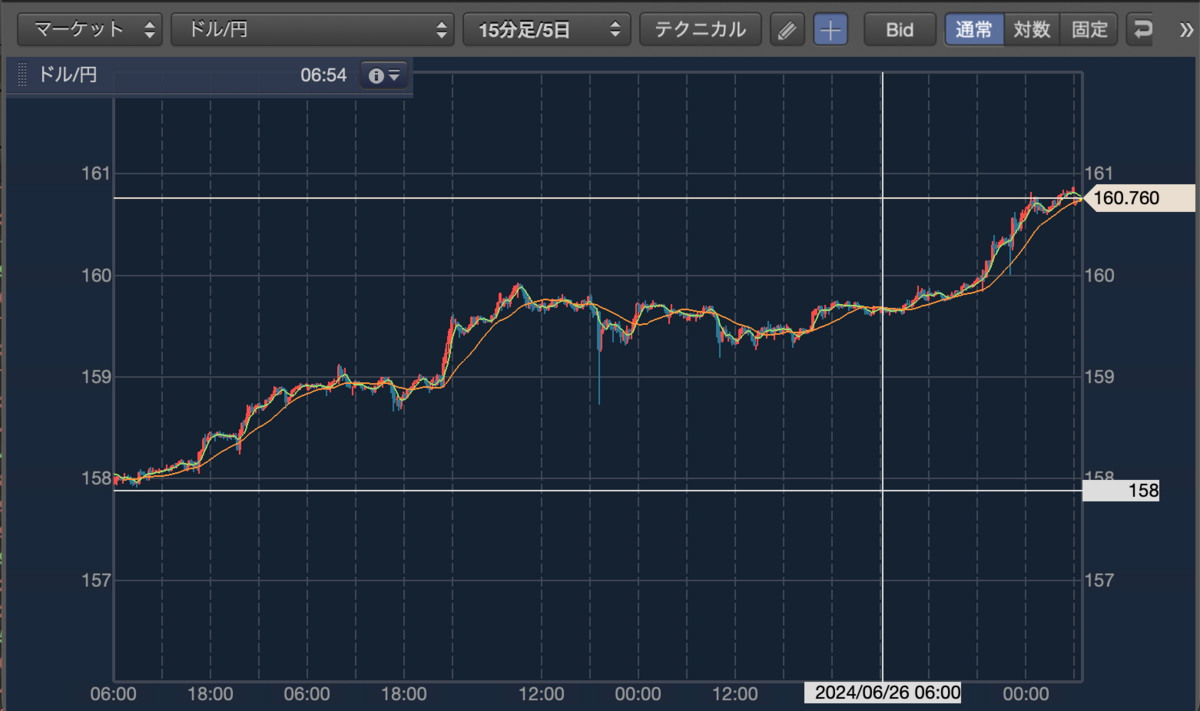The image size is (1200, 711).
Task: Click the 157 label on right axis
Action: click(1098, 580)
